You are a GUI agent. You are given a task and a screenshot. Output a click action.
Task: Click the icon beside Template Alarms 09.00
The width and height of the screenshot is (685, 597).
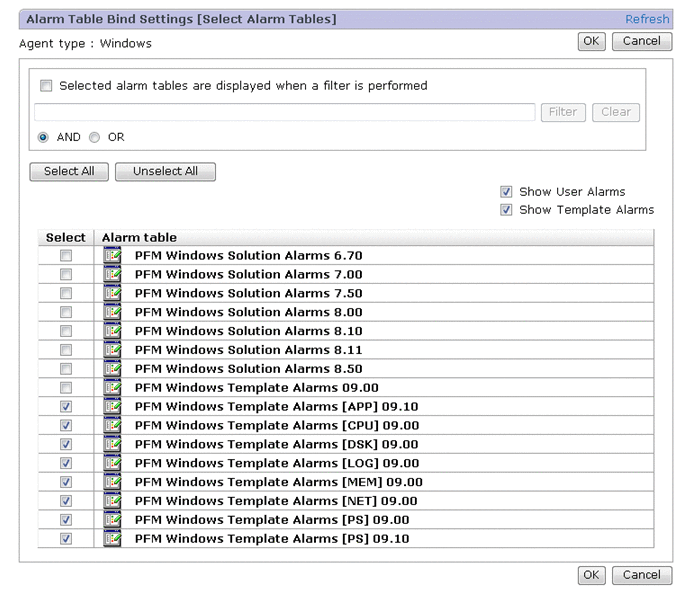pyautogui.click(x=112, y=387)
